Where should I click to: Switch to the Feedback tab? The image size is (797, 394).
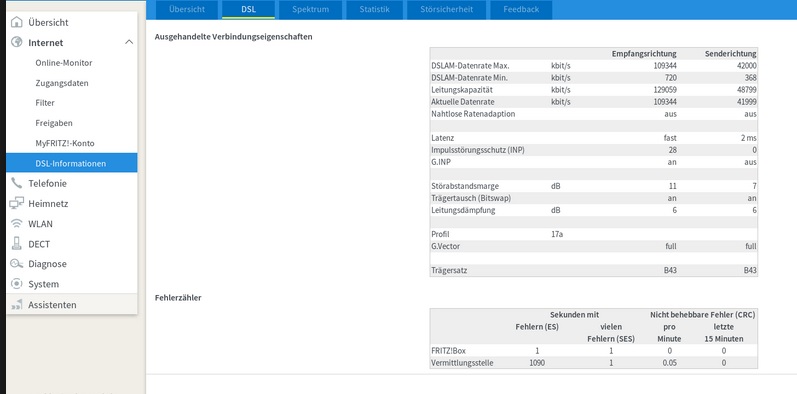click(521, 9)
